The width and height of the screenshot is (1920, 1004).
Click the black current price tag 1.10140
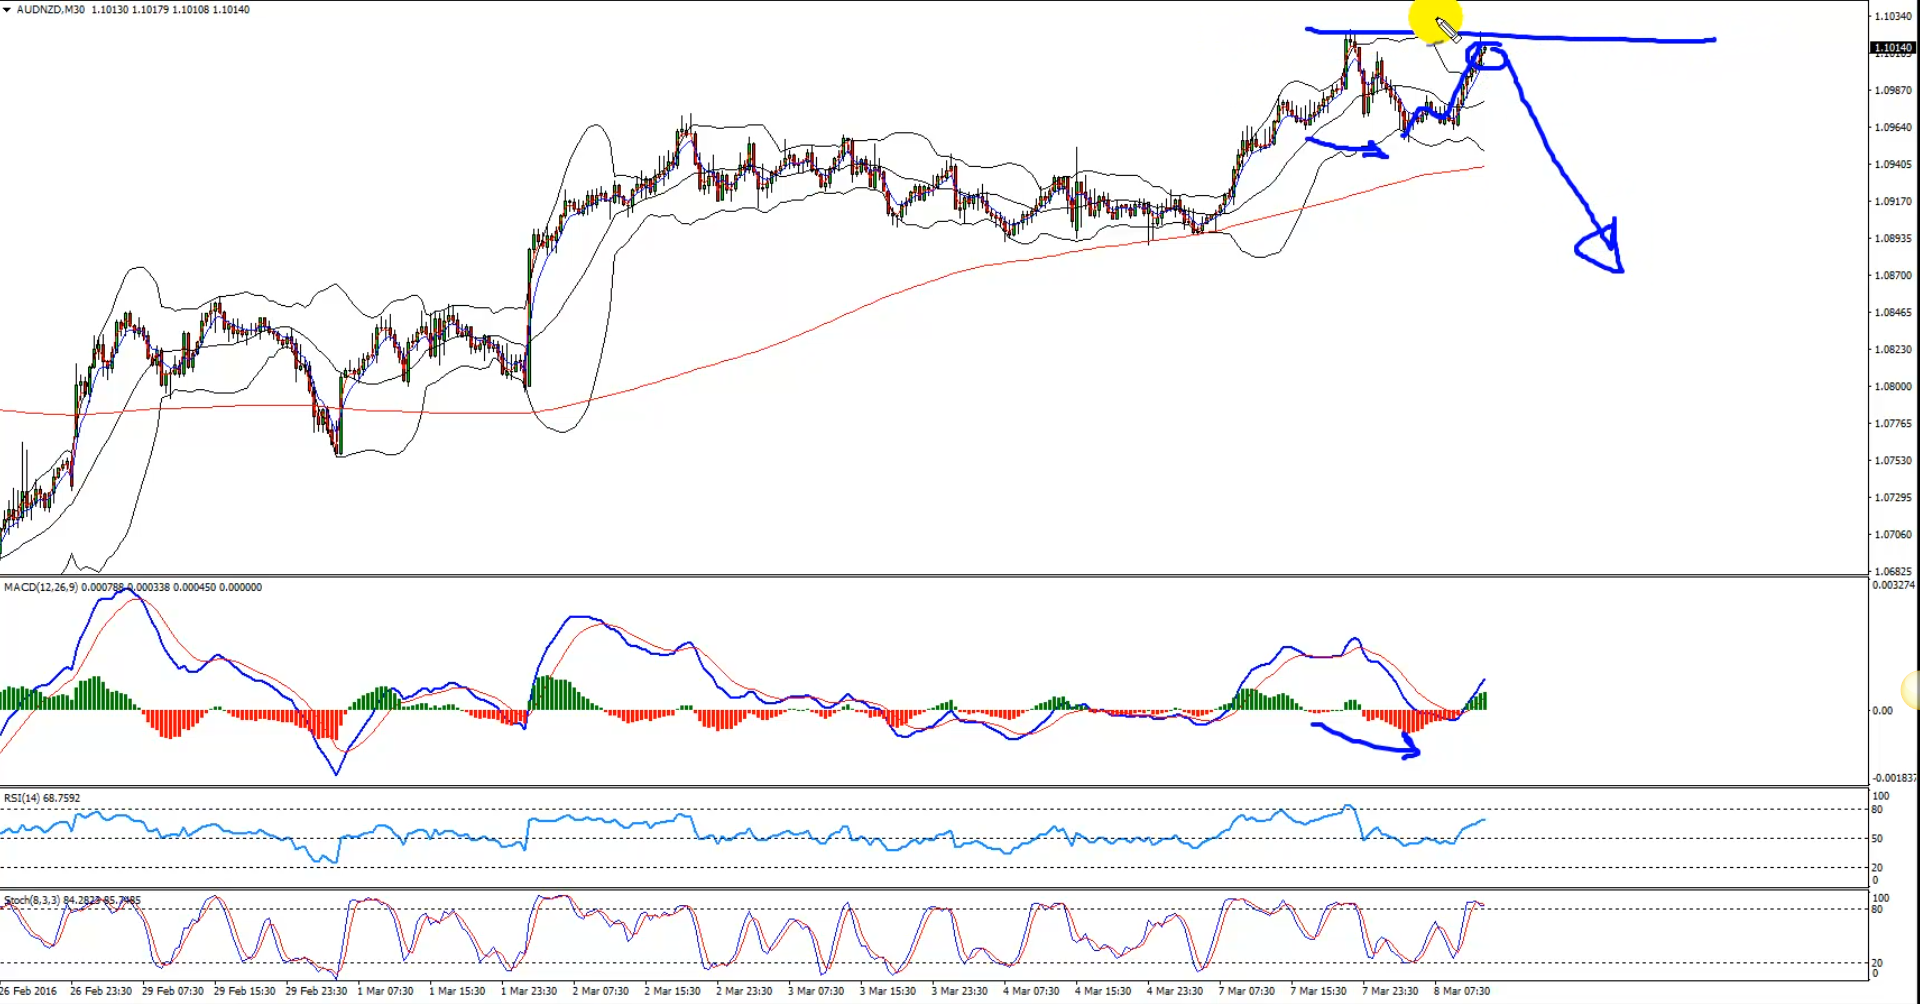pyautogui.click(x=1893, y=48)
